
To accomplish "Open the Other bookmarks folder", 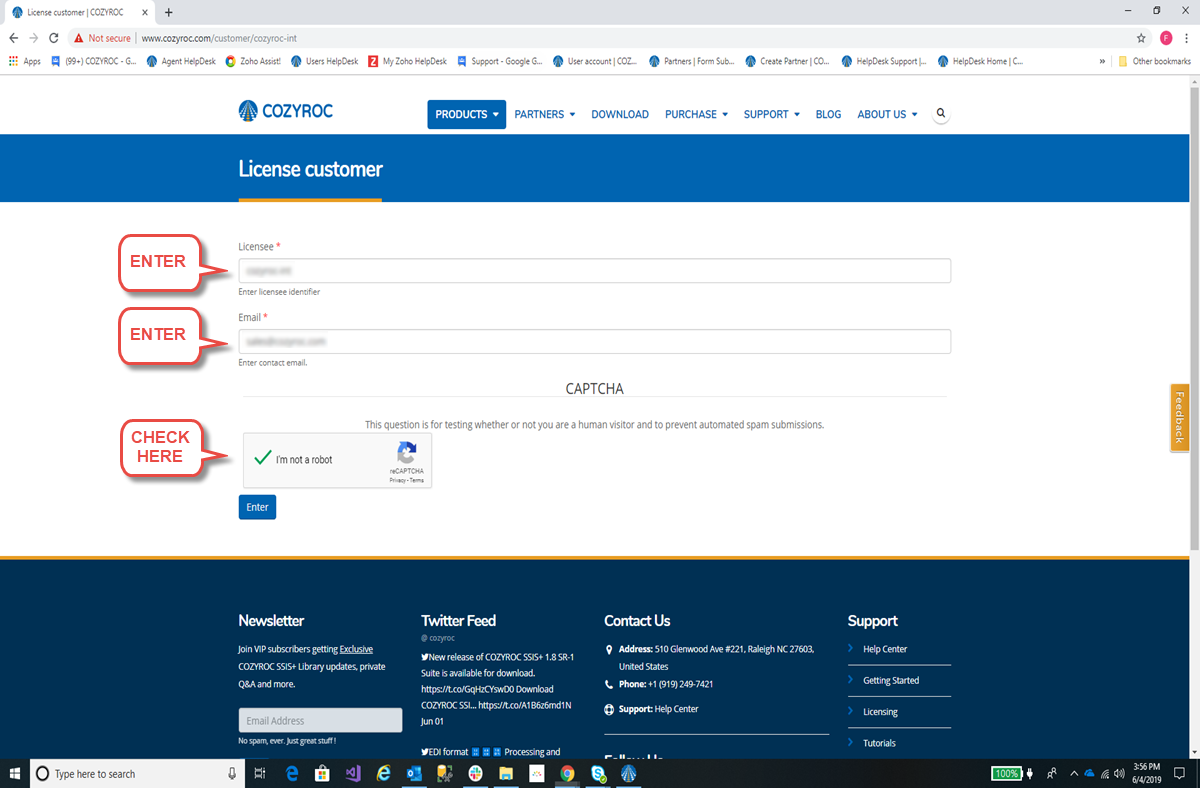I will pos(1155,61).
